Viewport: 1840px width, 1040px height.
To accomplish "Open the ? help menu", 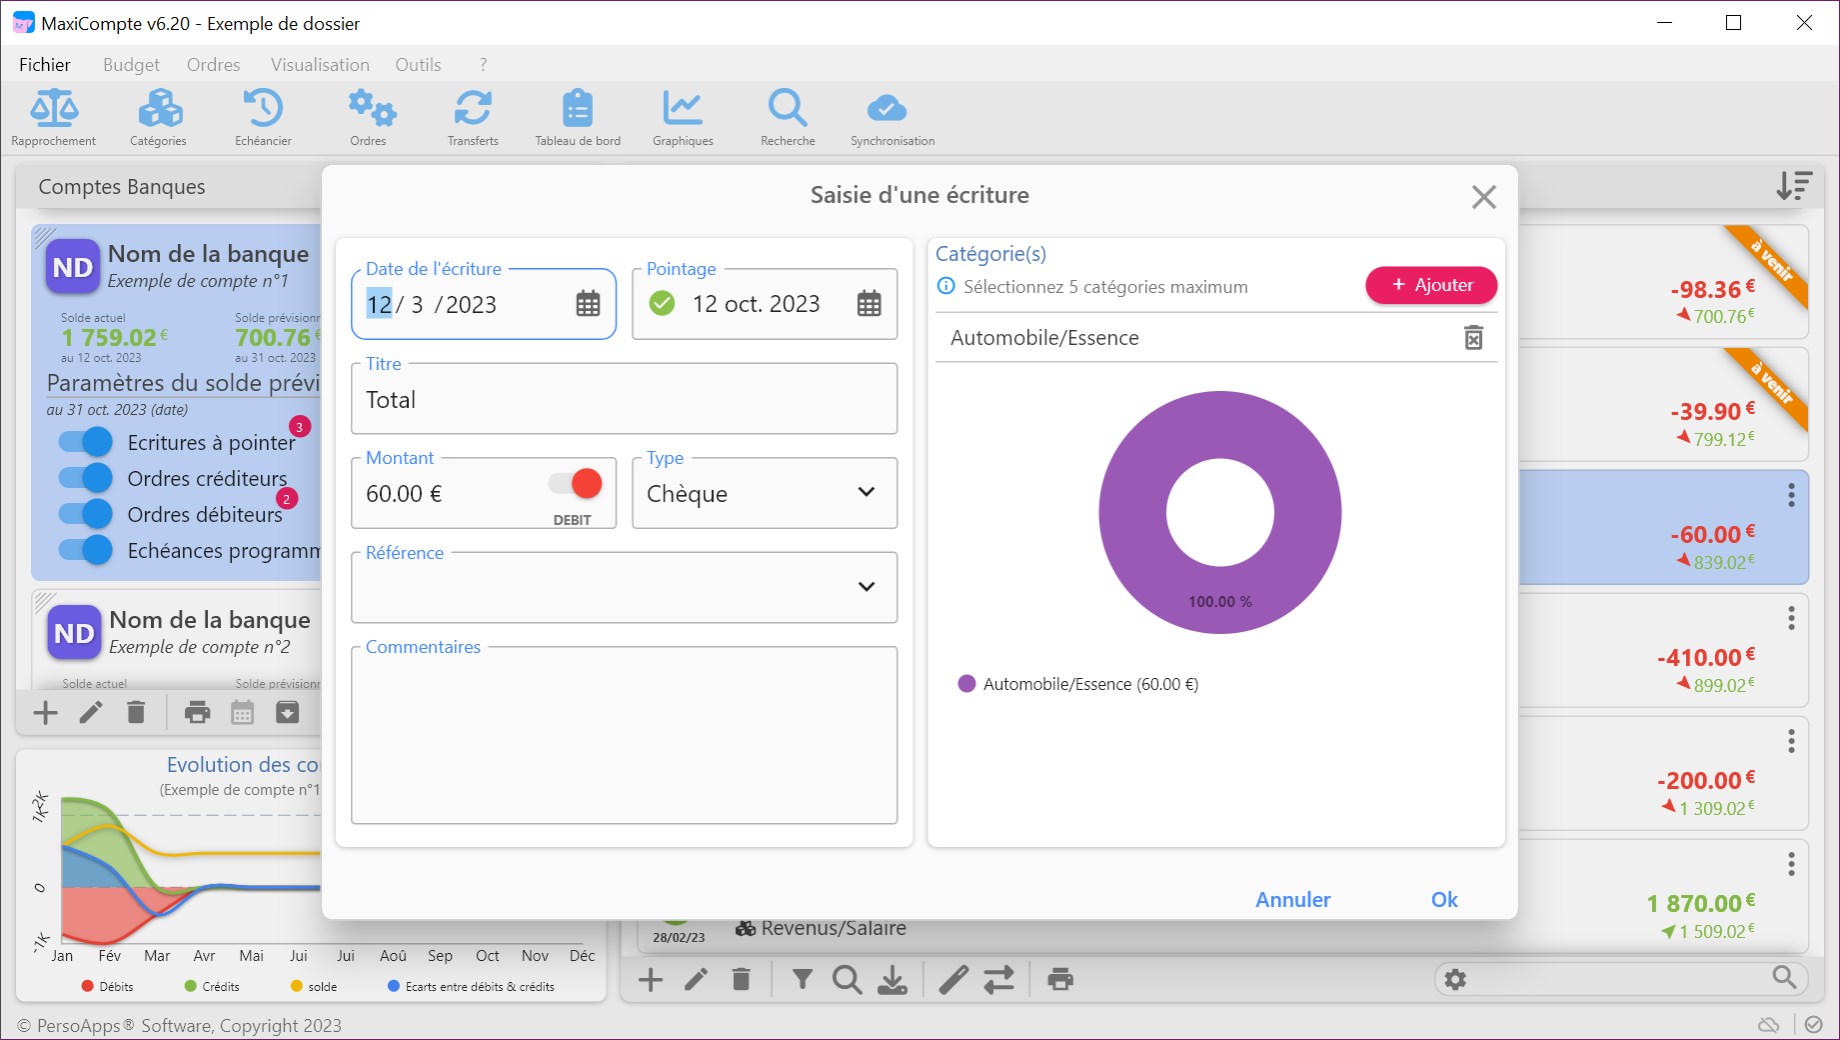I will coord(483,65).
